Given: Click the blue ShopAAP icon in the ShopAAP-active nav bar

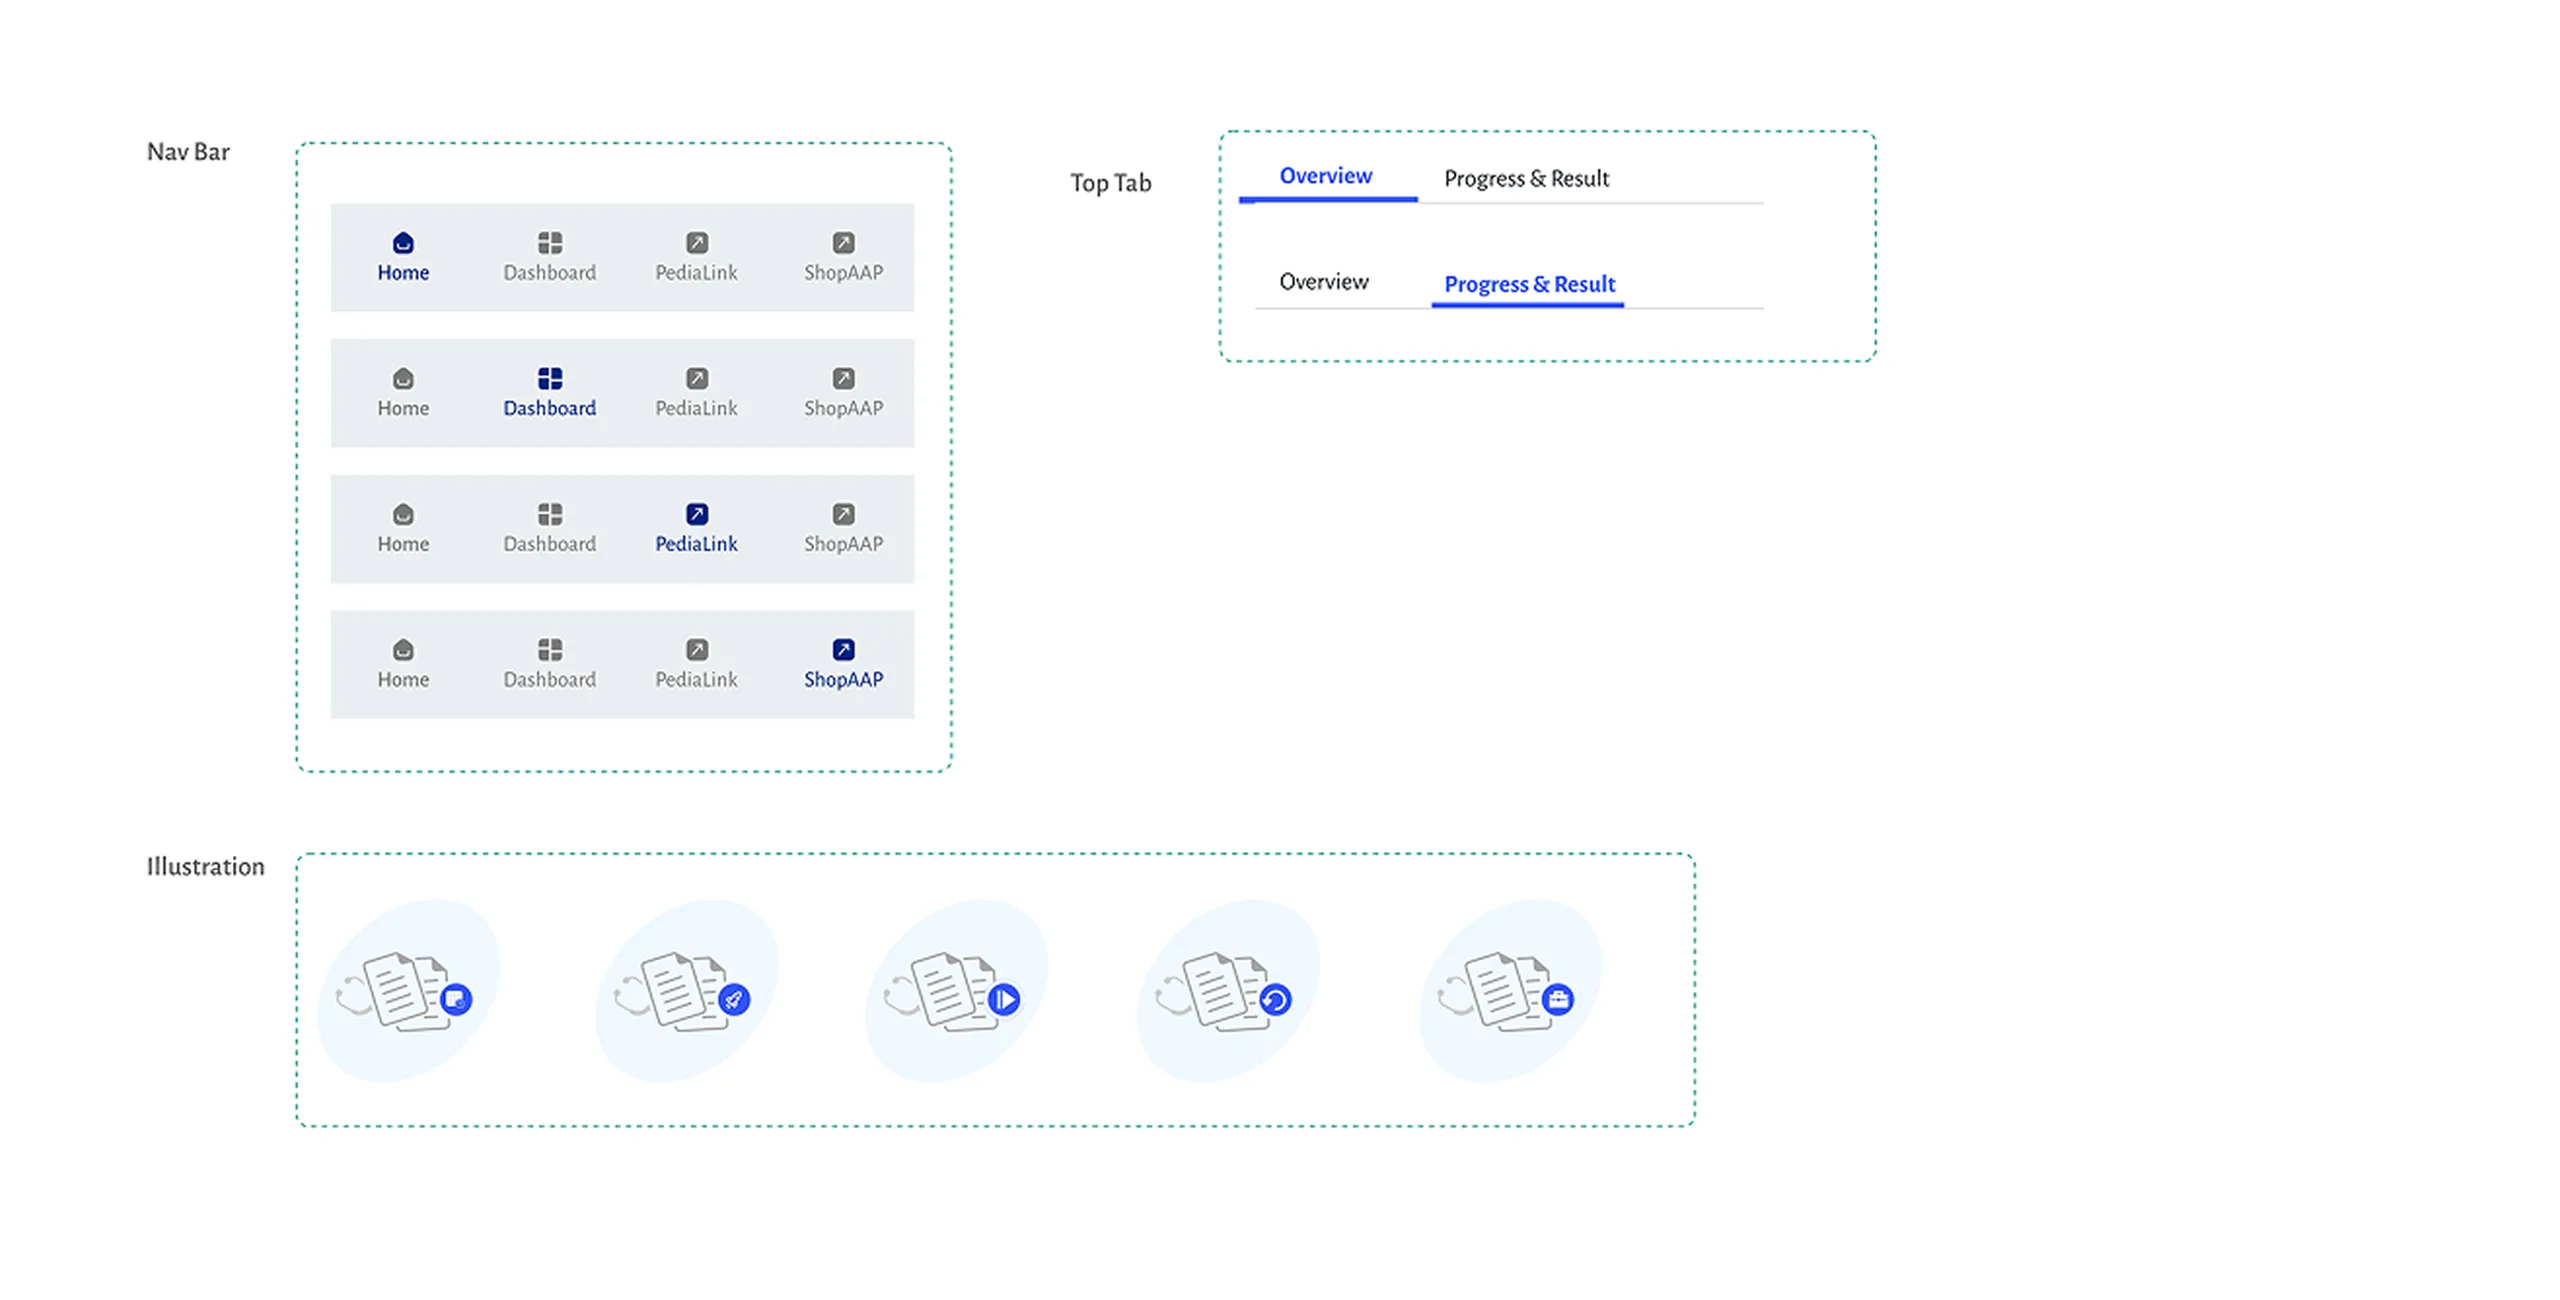Looking at the screenshot, I should click(843, 650).
